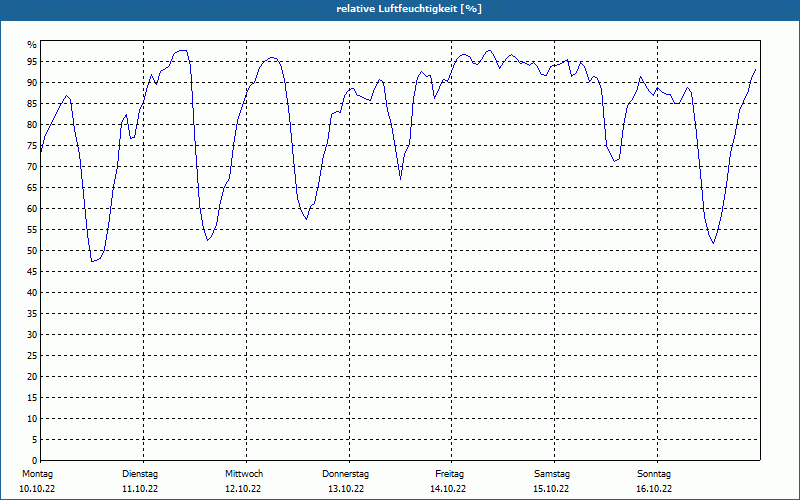Click the date label 16.10.22
The height and width of the screenshot is (500, 800).
654,489
